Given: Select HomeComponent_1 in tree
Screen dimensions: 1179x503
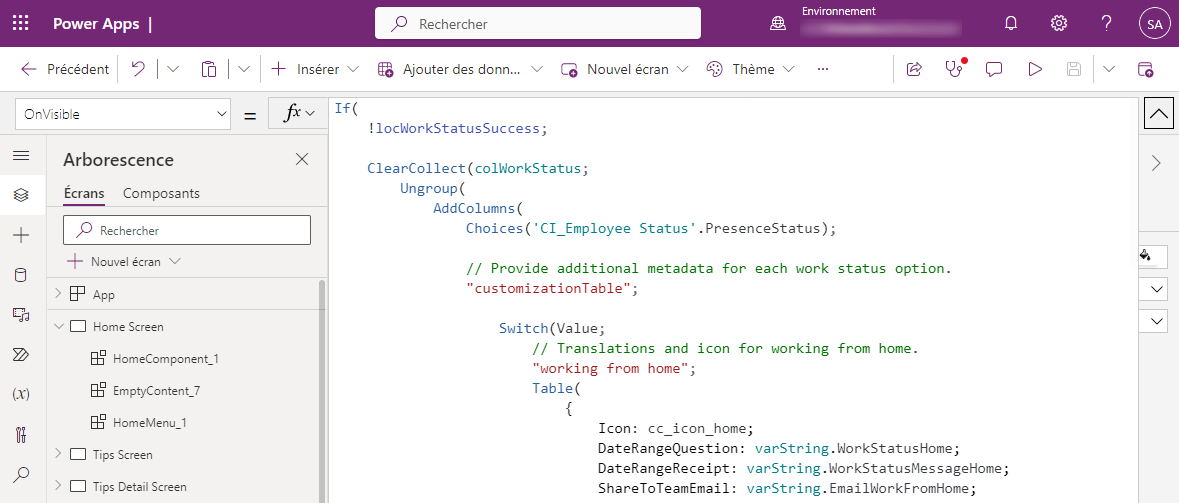Looking at the screenshot, I should [165, 359].
